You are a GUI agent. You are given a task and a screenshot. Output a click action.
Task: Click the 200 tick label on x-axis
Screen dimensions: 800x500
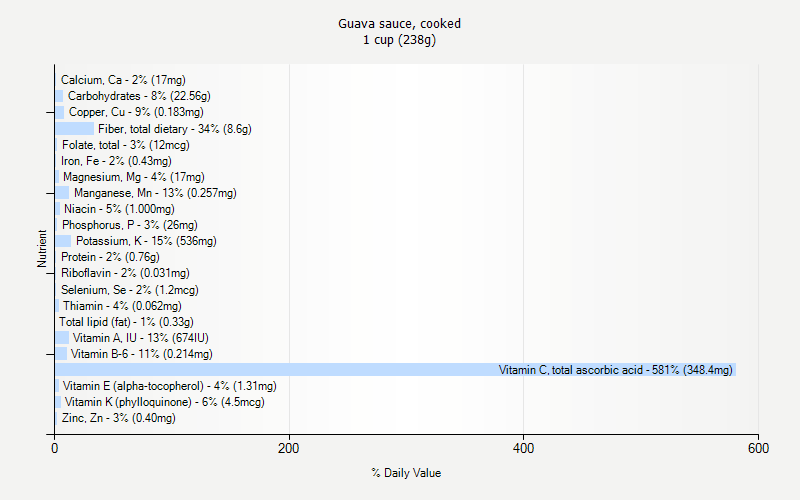pos(289,448)
